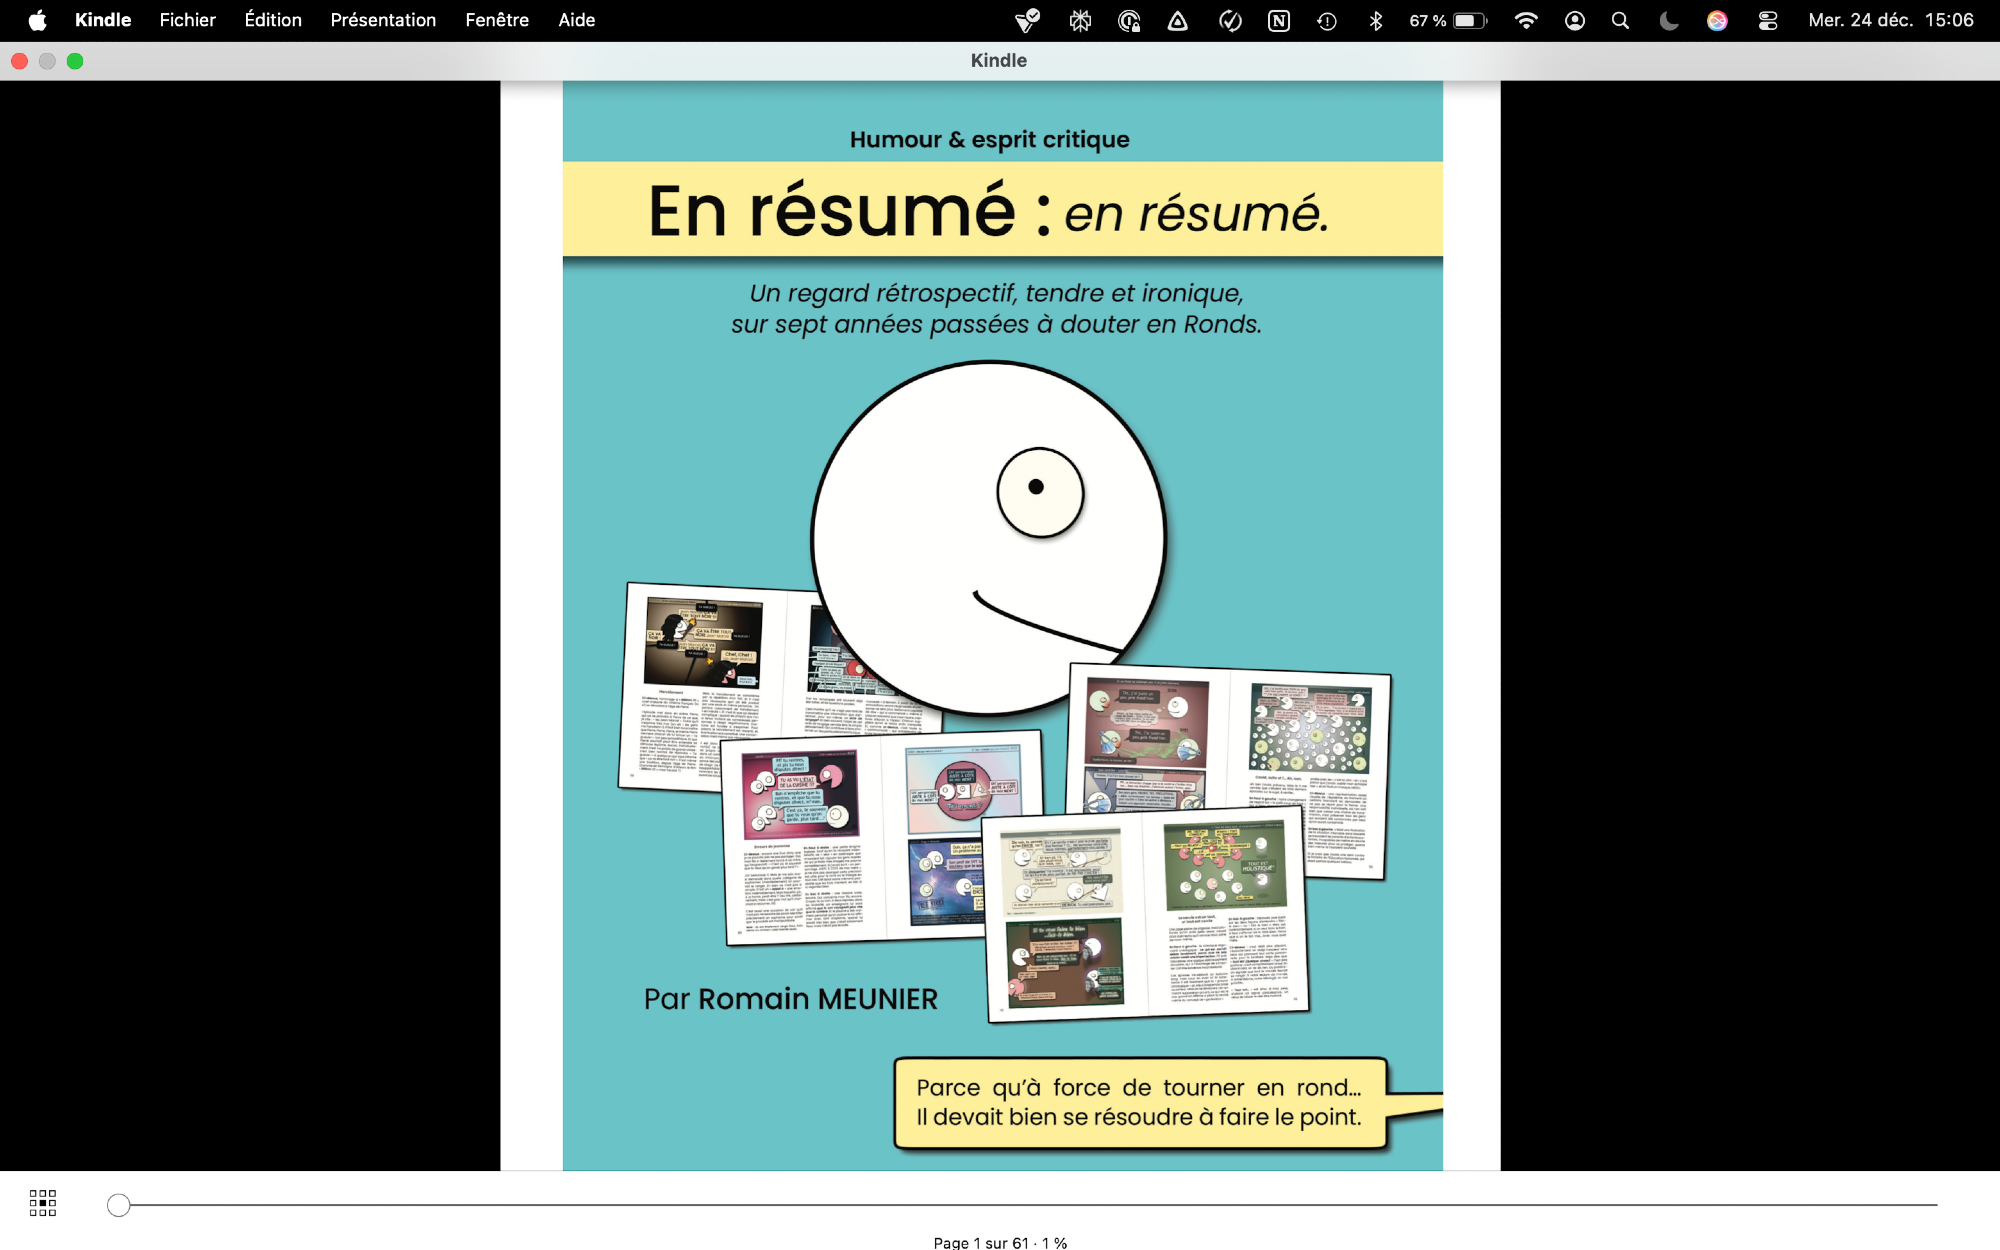Open the Aide menu

pos(576,20)
